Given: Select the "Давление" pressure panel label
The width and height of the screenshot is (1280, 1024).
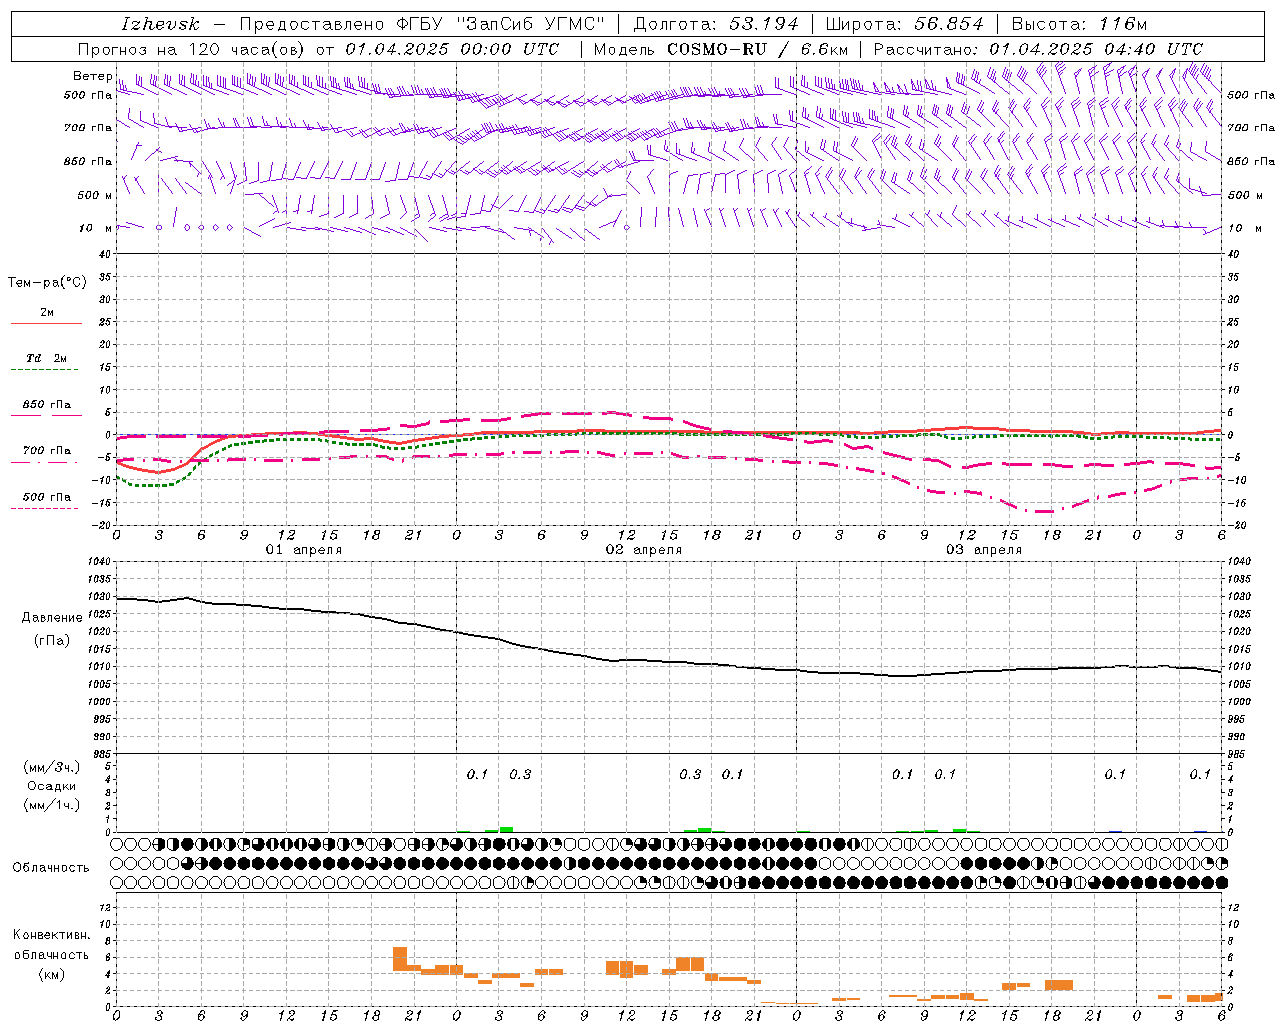Looking at the screenshot, I should pyautogui.click(x=52, y=618).
